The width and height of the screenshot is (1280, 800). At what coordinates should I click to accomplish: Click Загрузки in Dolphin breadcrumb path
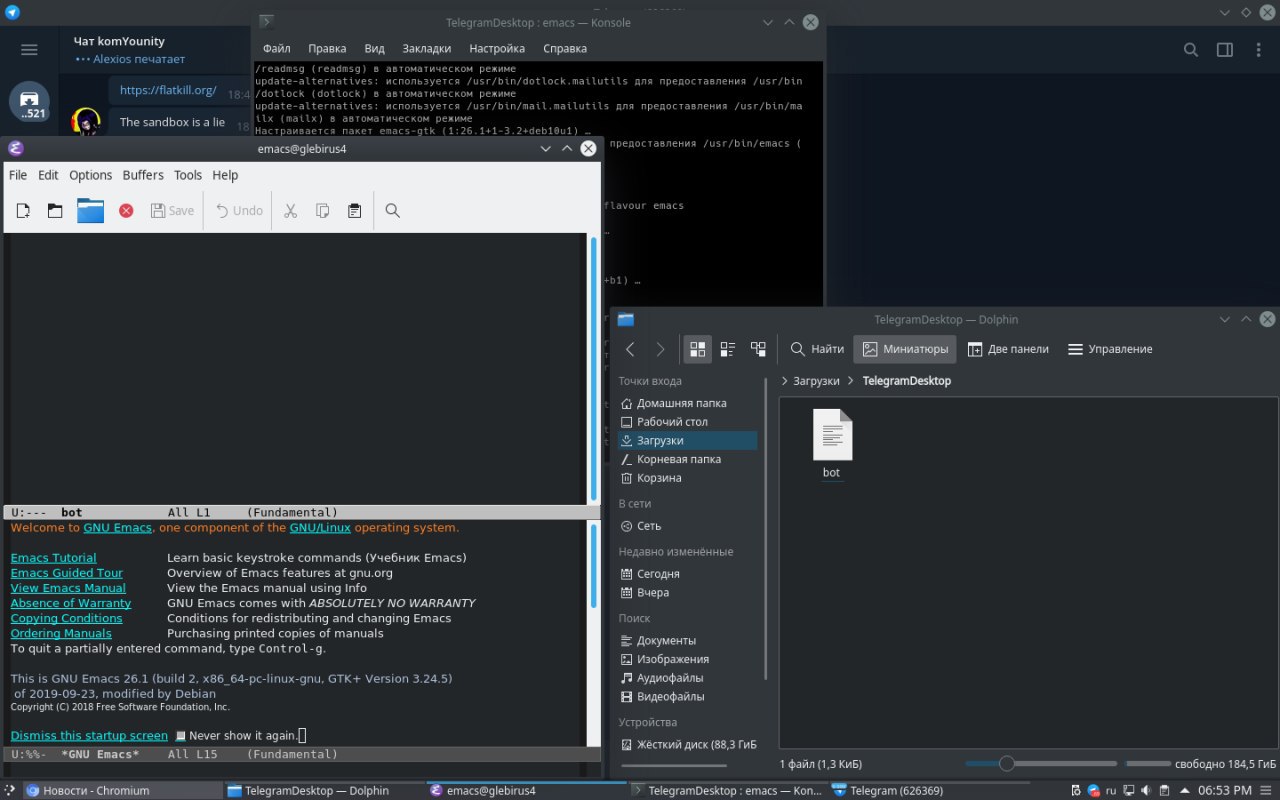pyautogui.click(x=817, y=381)
